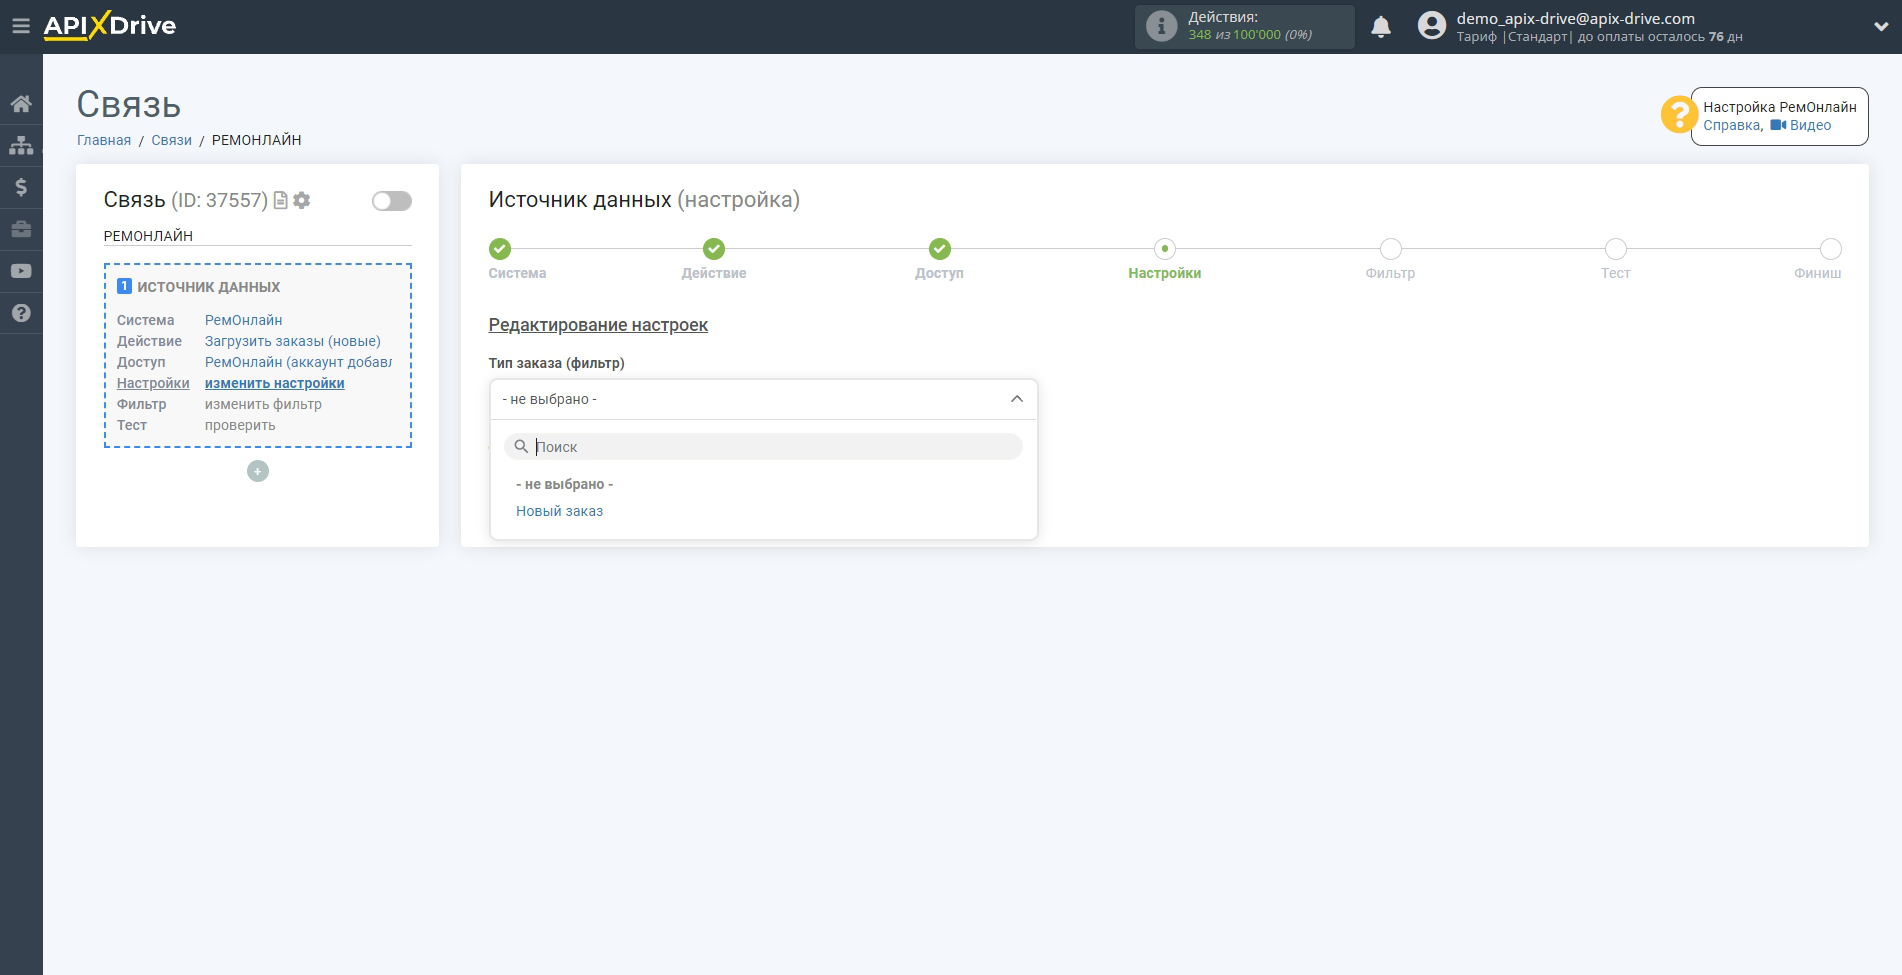Add a new block with plus button
1902x975 pixels.
pyautogui.click(x=258, y=471)
